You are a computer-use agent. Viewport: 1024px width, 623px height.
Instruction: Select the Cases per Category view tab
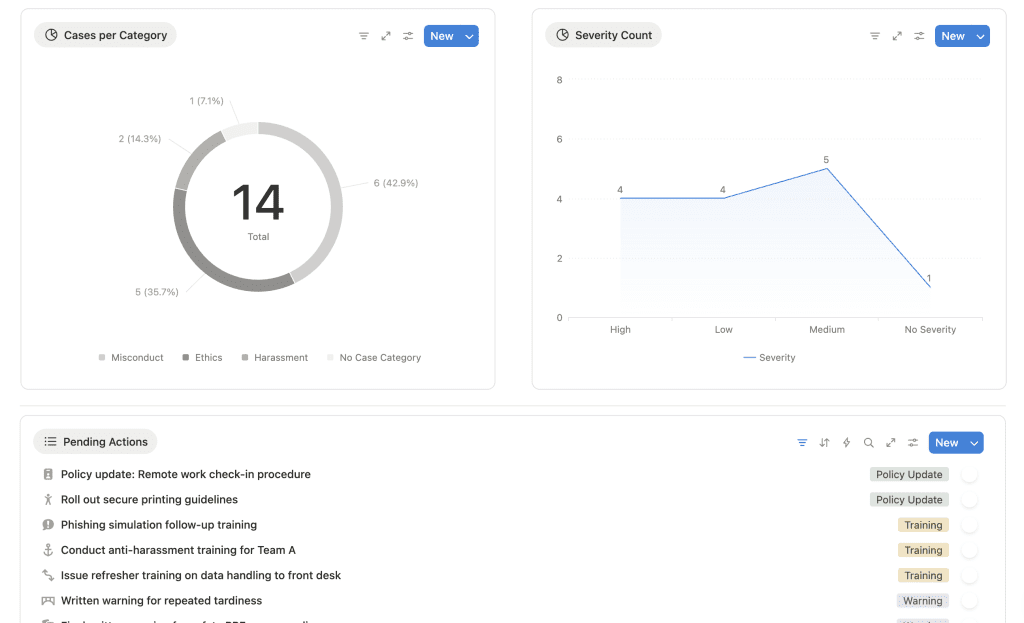pyautogui.click(x=105, y=35)
